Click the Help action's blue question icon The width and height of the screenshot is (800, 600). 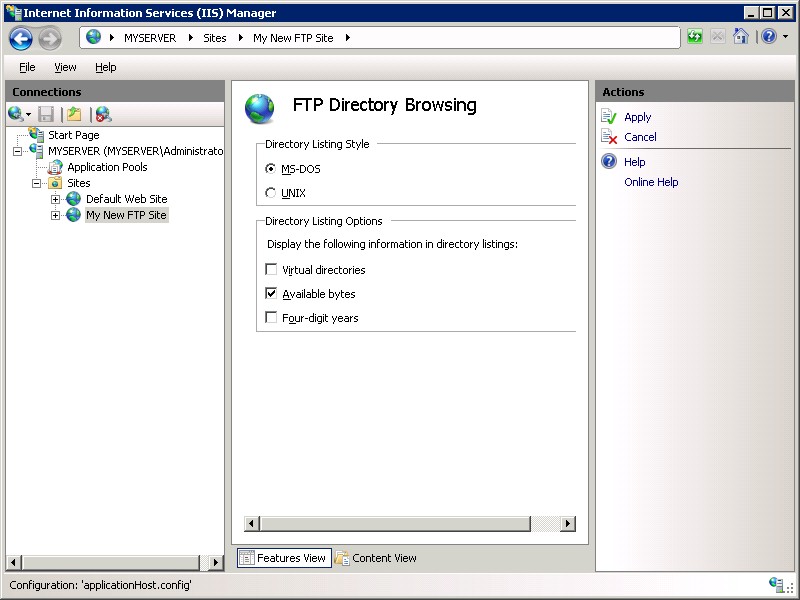tap(609, 161)
